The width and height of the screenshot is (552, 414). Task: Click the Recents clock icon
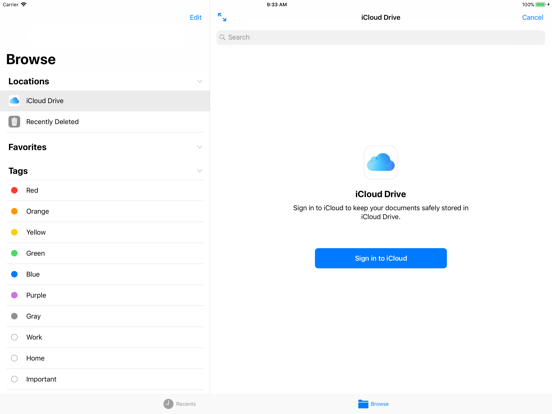tap(168, 404)
